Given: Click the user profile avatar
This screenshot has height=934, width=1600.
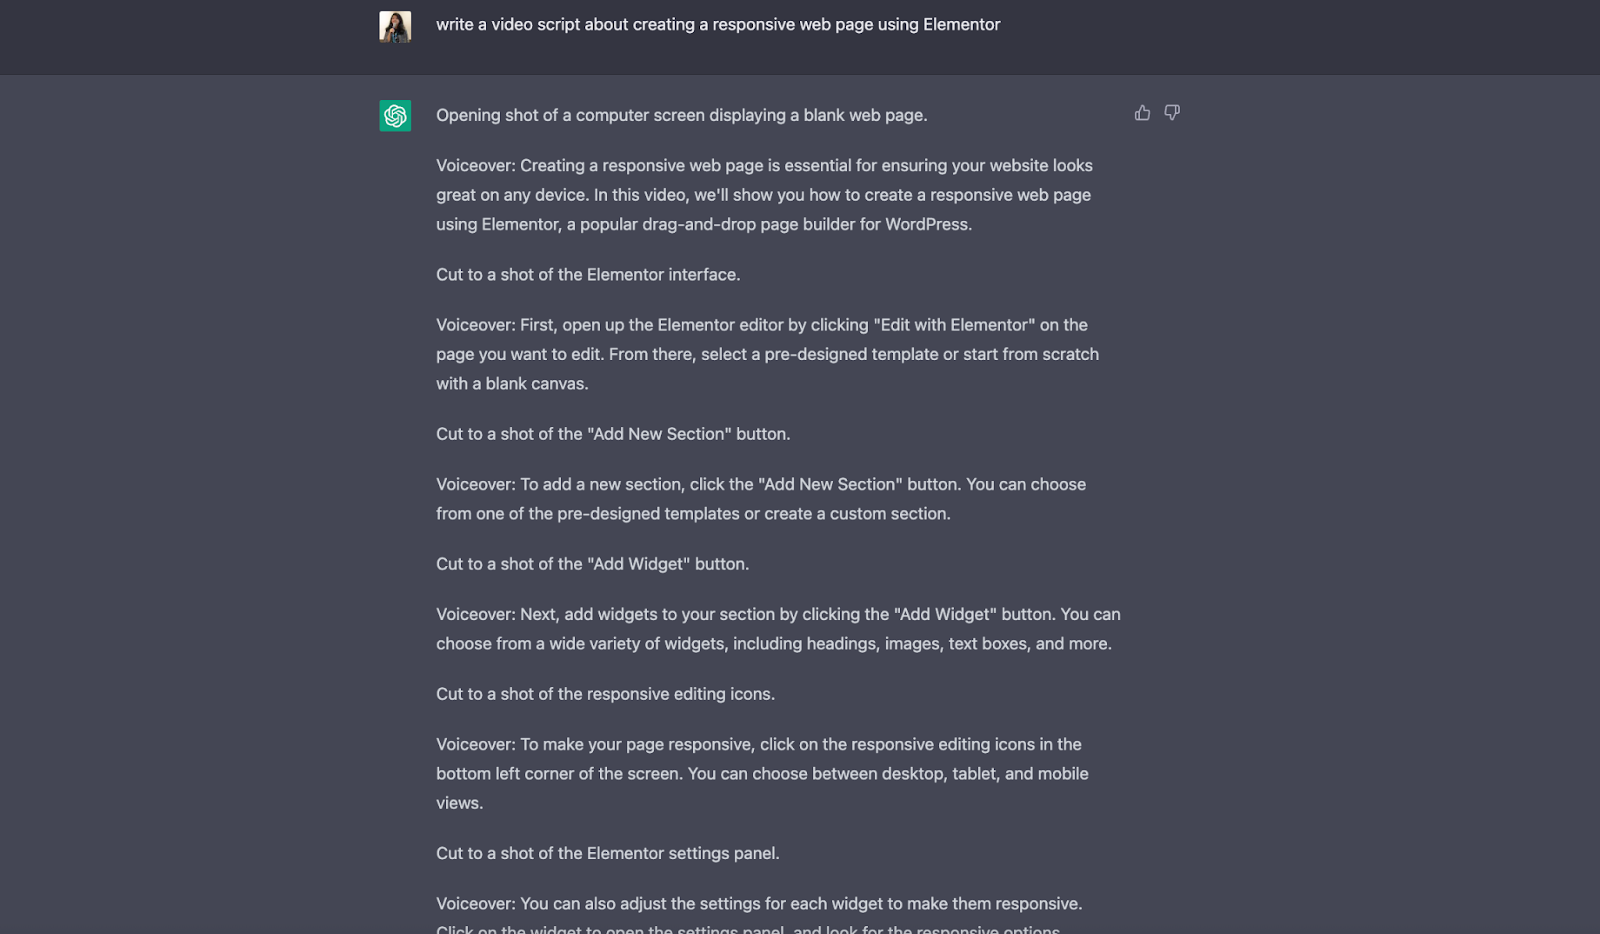Looking at the screenshot, I should [x=395, y=26].
